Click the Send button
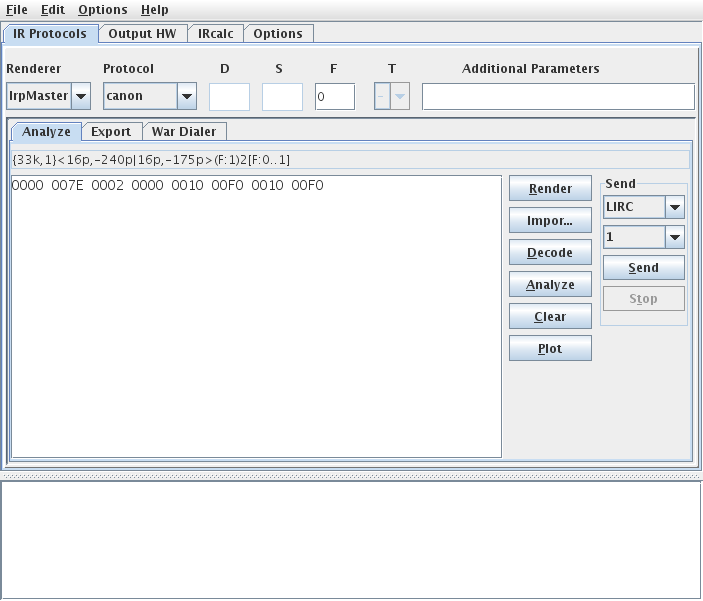The image size is (703, 601). 643,267
